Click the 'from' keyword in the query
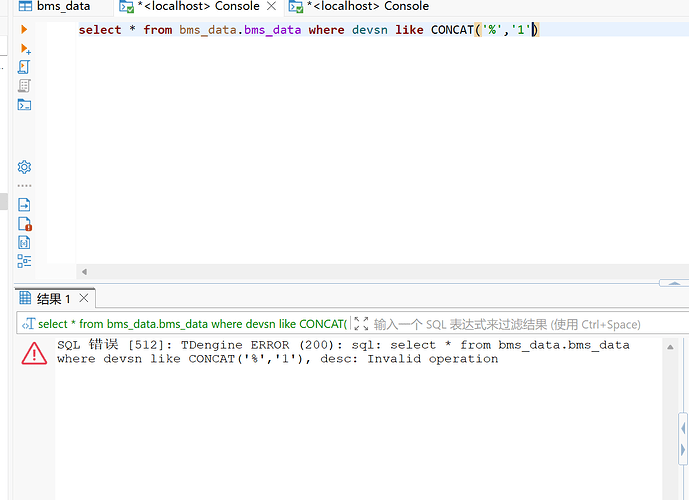Viewport: 689px width, 500px height. point(158,29)
